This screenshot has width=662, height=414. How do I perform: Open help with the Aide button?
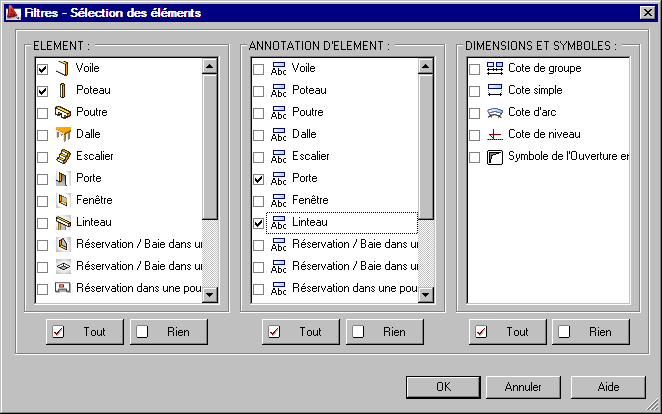(608, 387)
